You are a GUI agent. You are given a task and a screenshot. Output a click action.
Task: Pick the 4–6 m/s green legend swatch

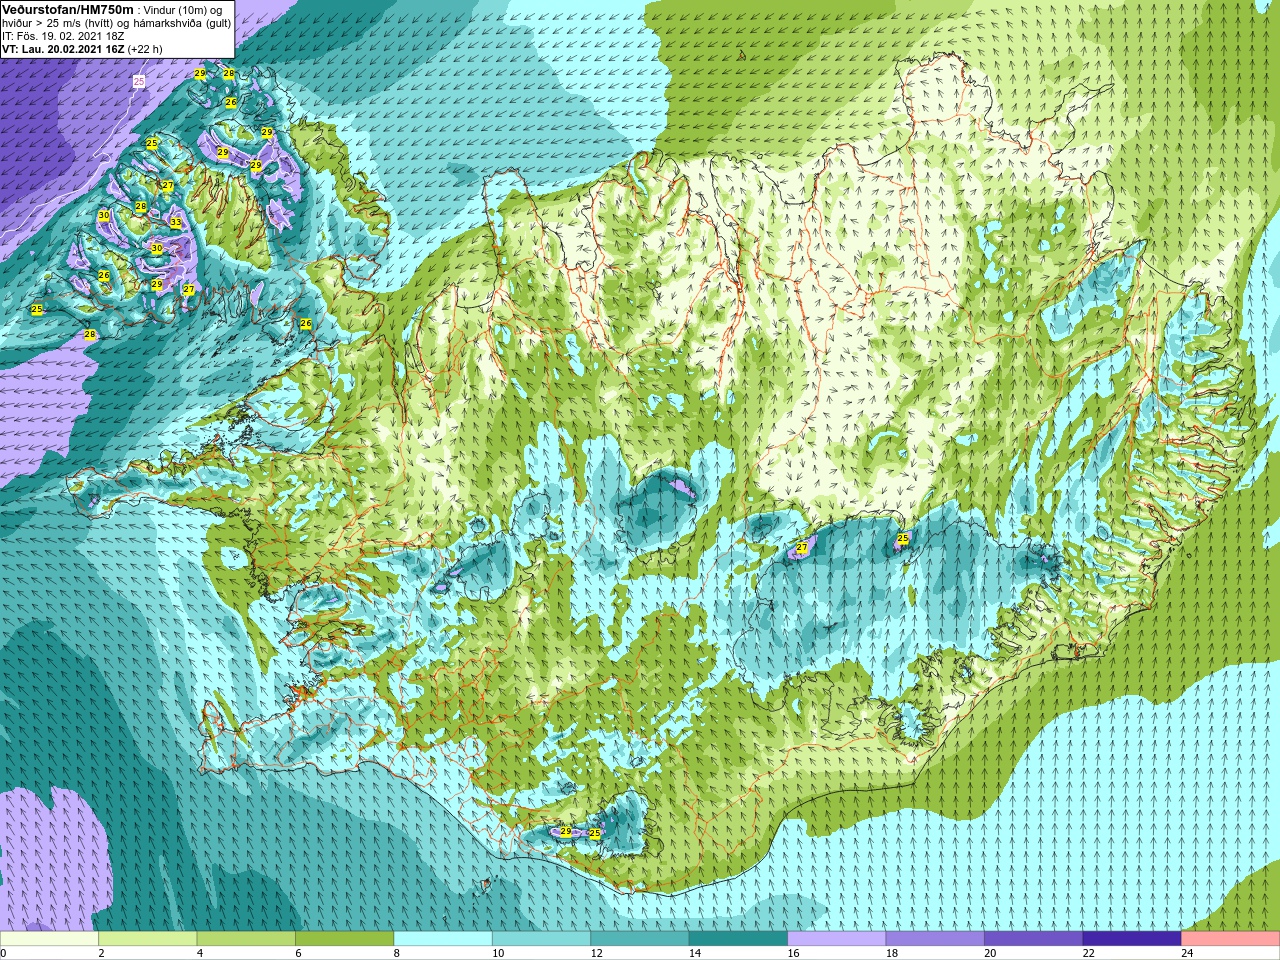(x=246, y=939)
